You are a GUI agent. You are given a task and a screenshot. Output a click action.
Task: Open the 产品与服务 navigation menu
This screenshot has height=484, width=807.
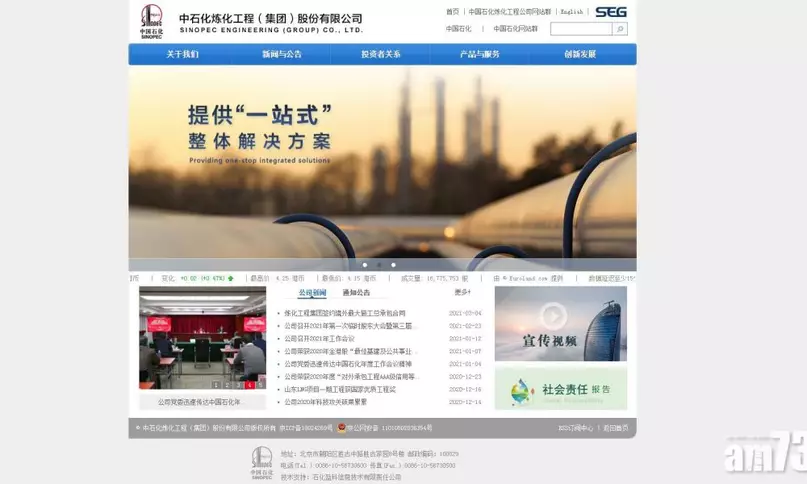pyautogui.click(x=480, y=54)
